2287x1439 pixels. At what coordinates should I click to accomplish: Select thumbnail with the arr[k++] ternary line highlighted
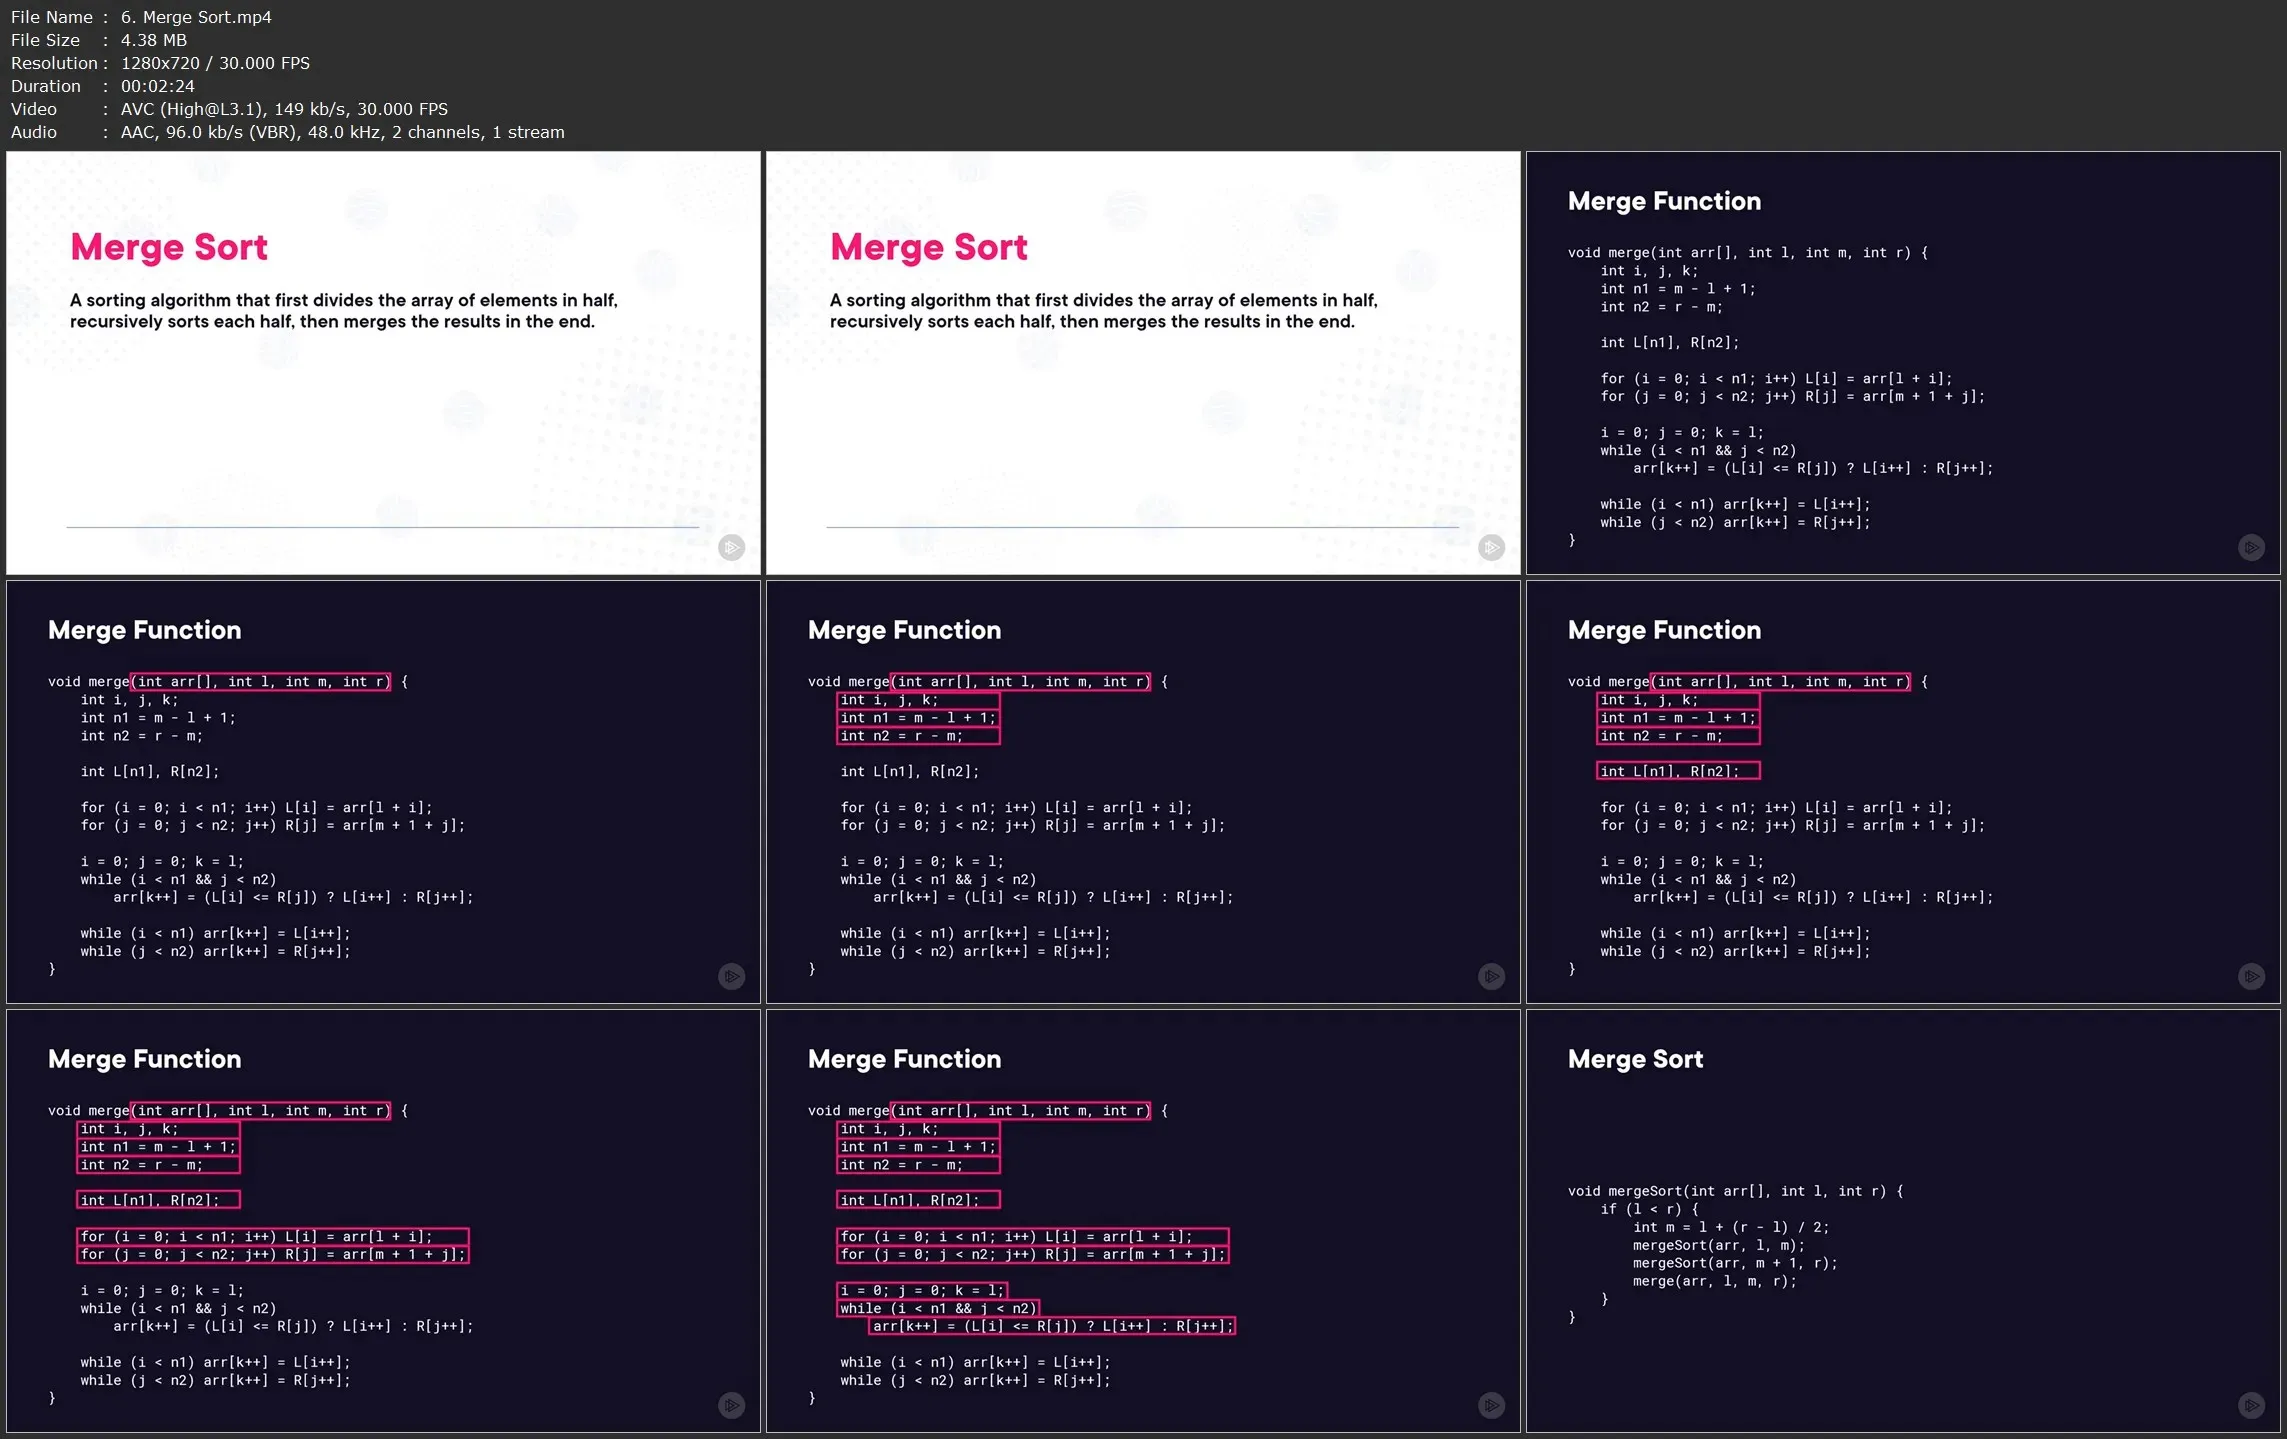click(1143, 1221)
